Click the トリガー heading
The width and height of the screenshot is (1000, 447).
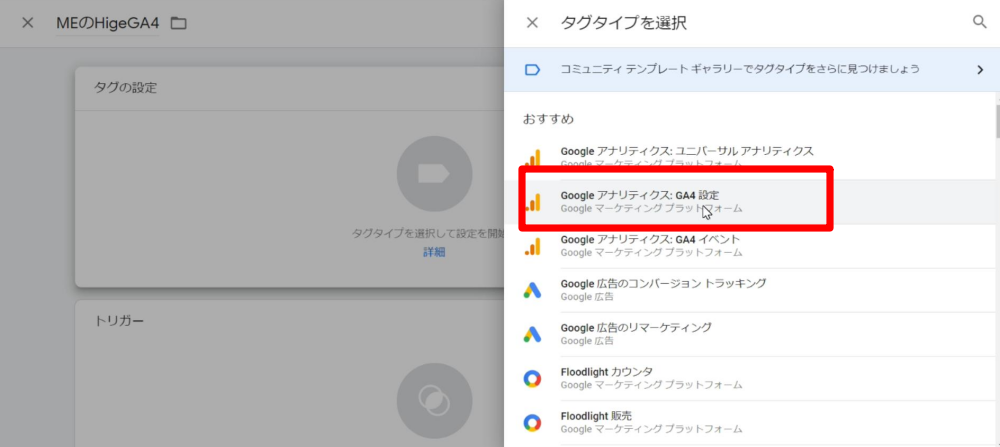119,321
